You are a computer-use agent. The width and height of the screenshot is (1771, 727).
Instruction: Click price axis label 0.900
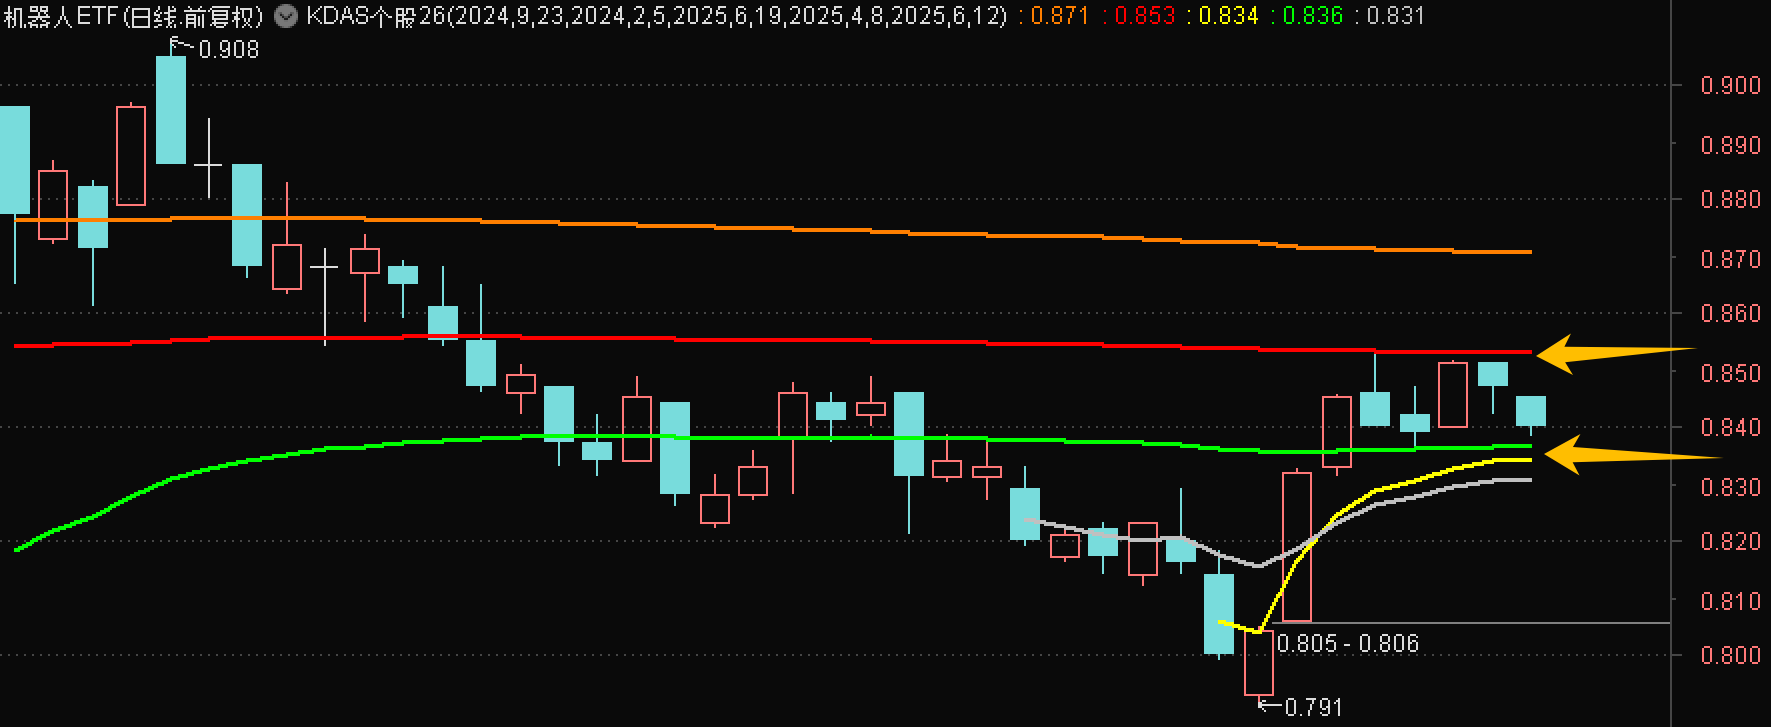click(1731, 85)
